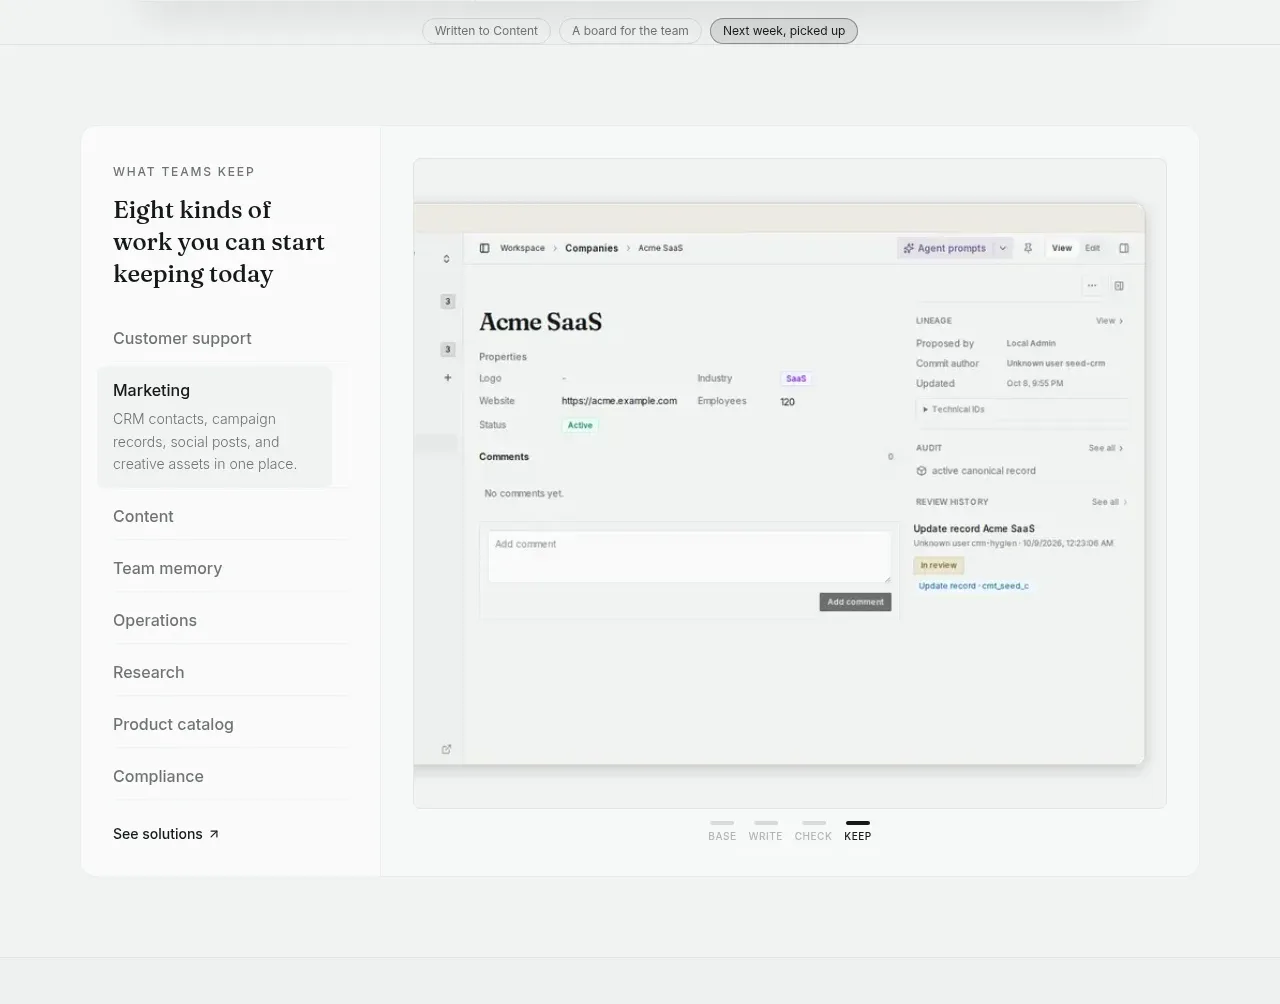Open the Companies breadcrumb
Viewport: 1280px width, 1004px height.
point(592,248)
